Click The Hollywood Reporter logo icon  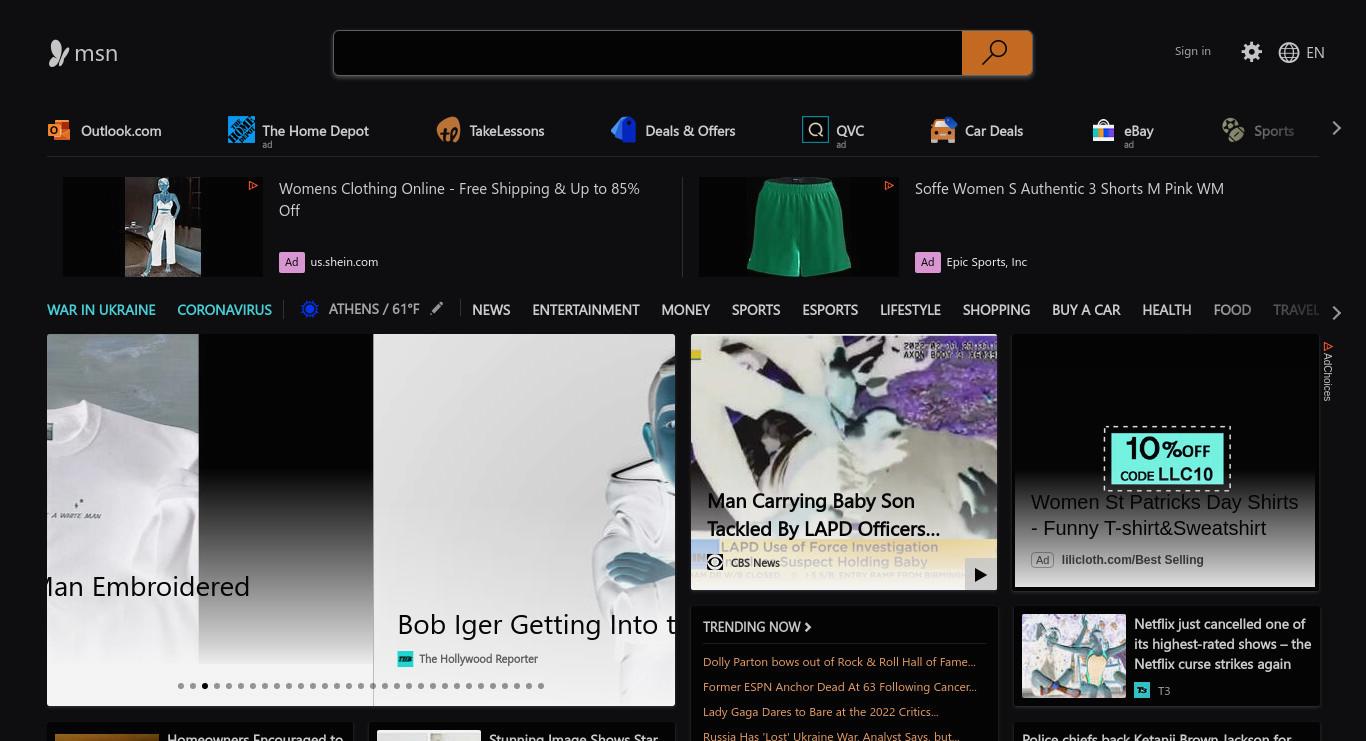tap(405, 658)
